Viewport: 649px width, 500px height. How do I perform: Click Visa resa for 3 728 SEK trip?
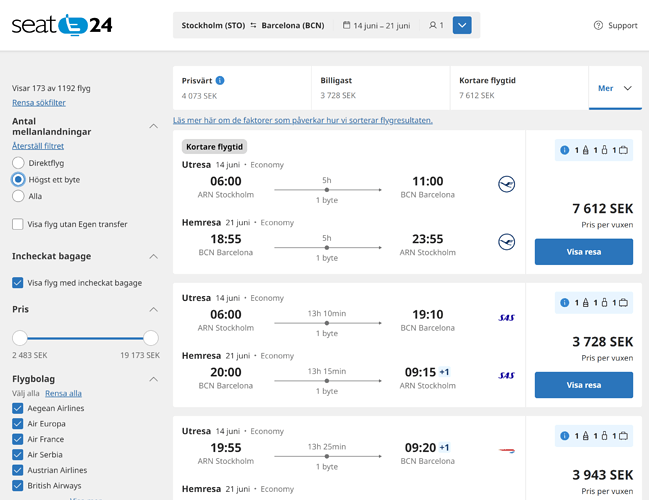584,385
